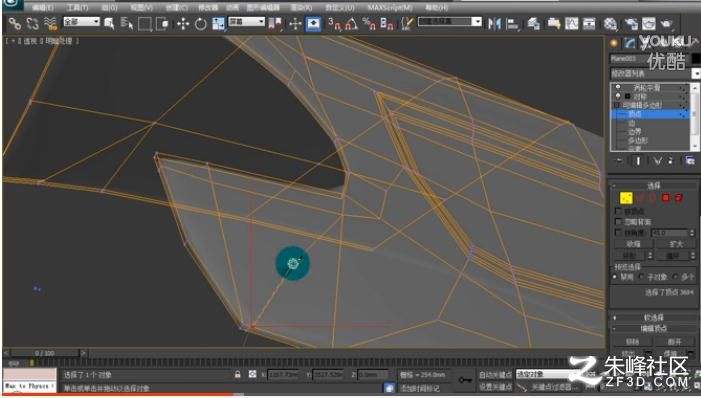This screenshot has width=701, height=398.
Task: Collapse the 可编辑多边形 stack entry
Action: click(617, 105)
